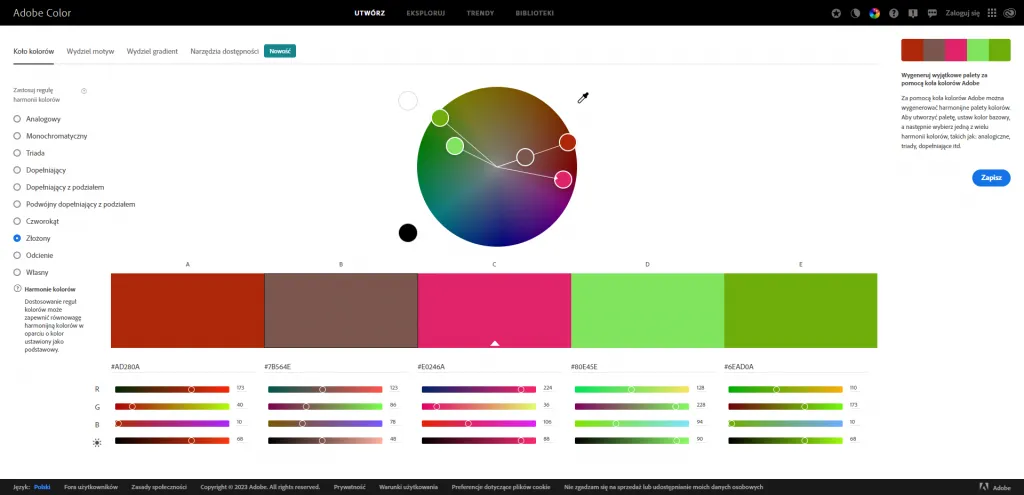Select color swatch D (light green)
Screen dimensions: 1024x495
click(x=647, y=310)
